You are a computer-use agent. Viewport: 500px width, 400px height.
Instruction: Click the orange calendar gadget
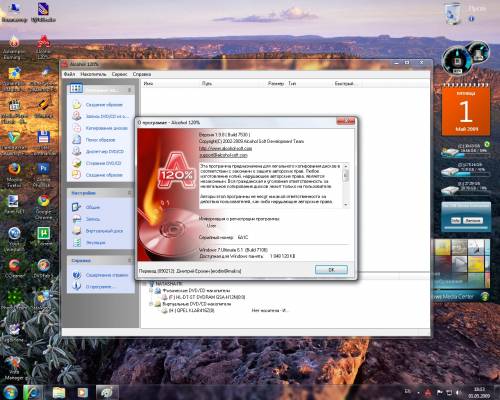point(466,111)
